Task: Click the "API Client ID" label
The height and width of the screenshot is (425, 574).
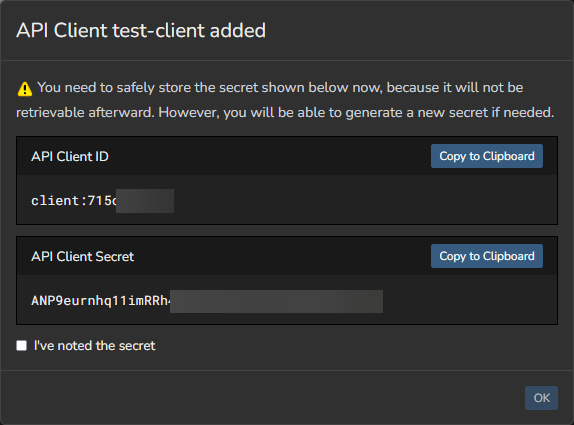Action: pos(70,157)
